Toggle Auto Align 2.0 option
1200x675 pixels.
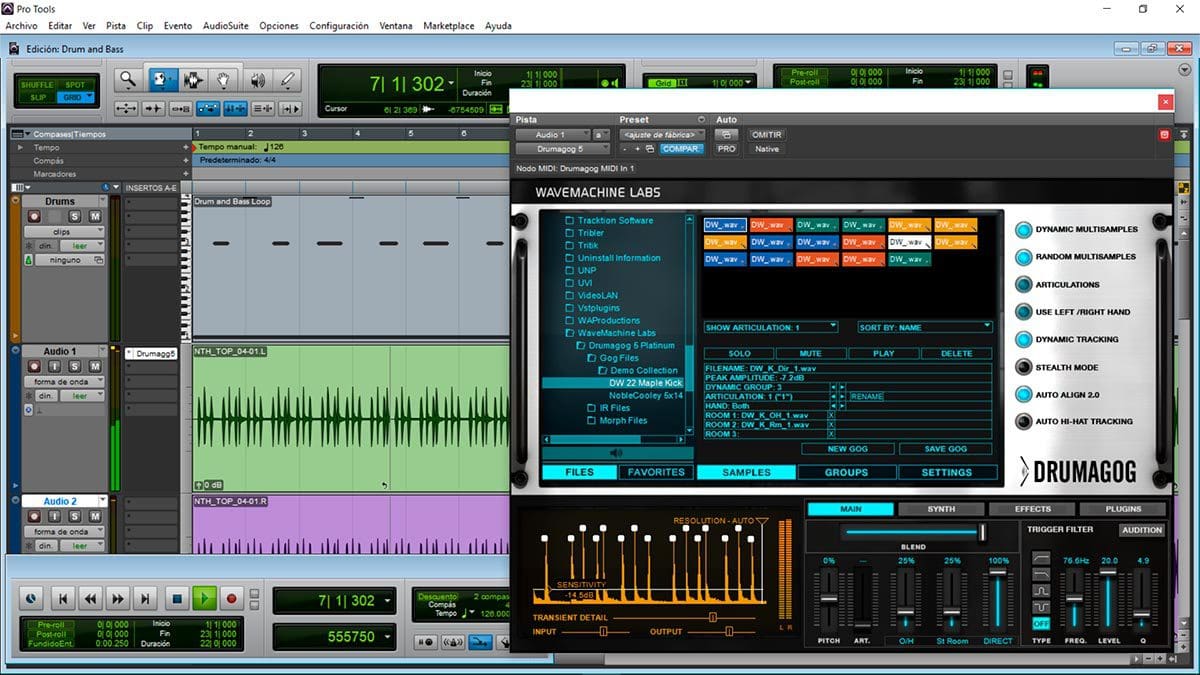pyautogui.click(x=1023, y=395)
